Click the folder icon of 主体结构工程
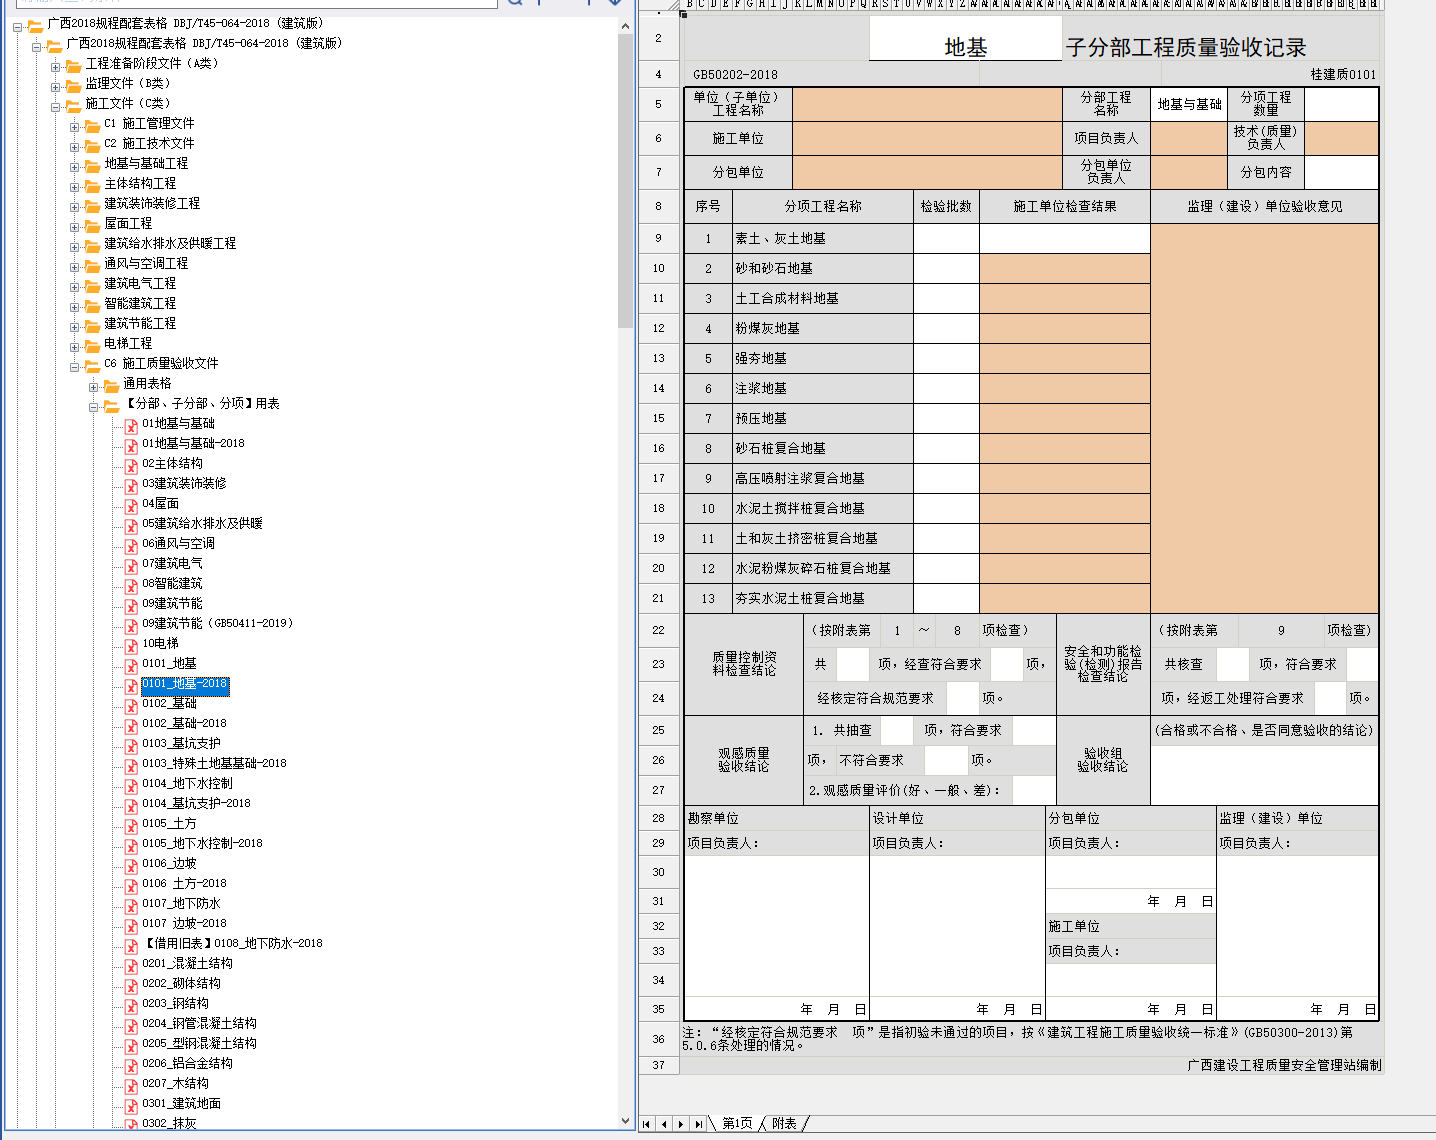 [x=92, y=185]
